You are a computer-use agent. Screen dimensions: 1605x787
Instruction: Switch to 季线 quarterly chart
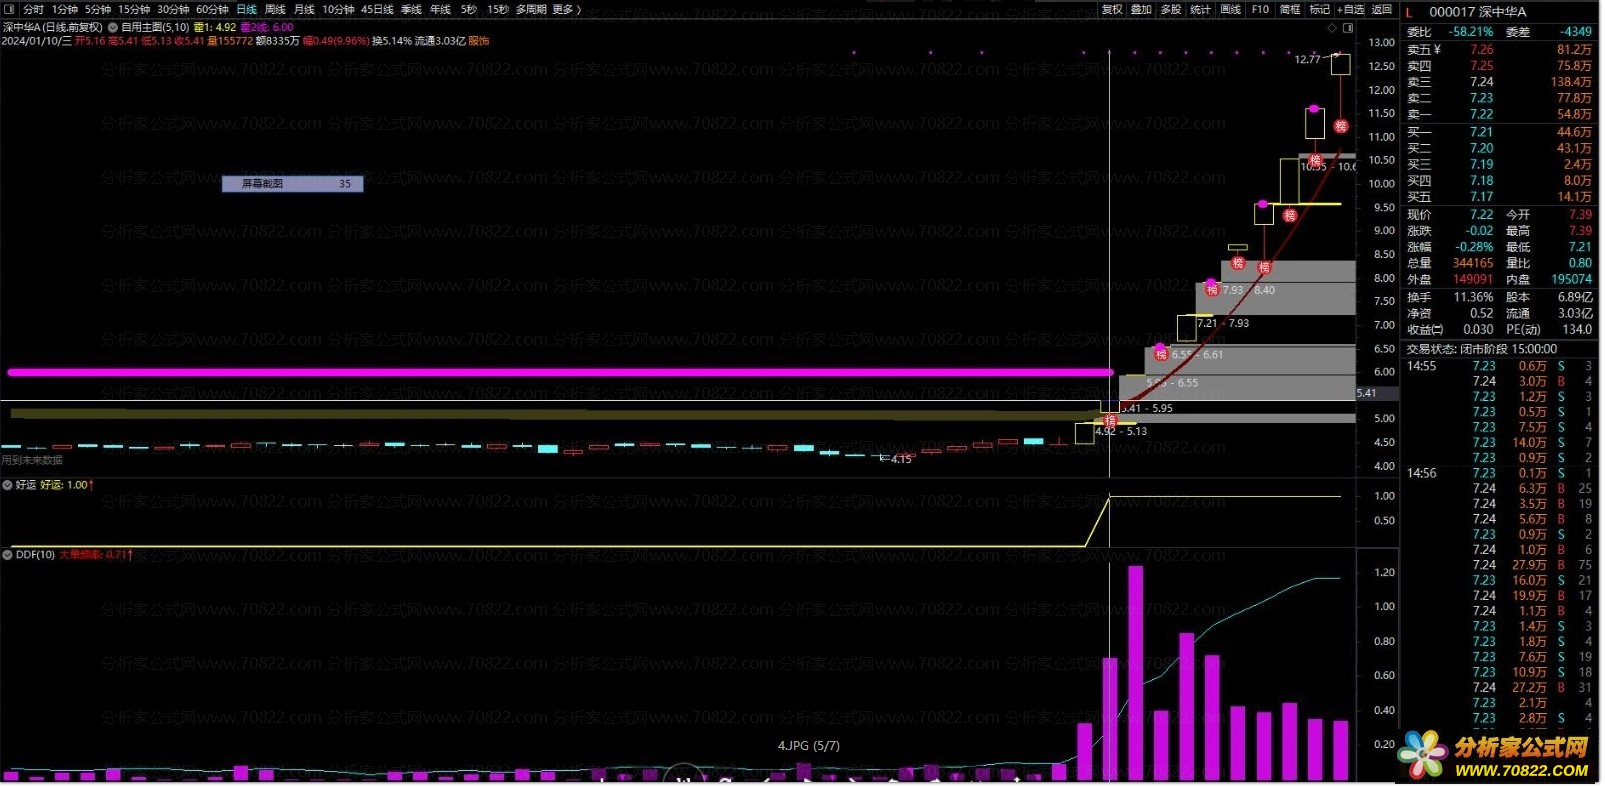[411, 9]
